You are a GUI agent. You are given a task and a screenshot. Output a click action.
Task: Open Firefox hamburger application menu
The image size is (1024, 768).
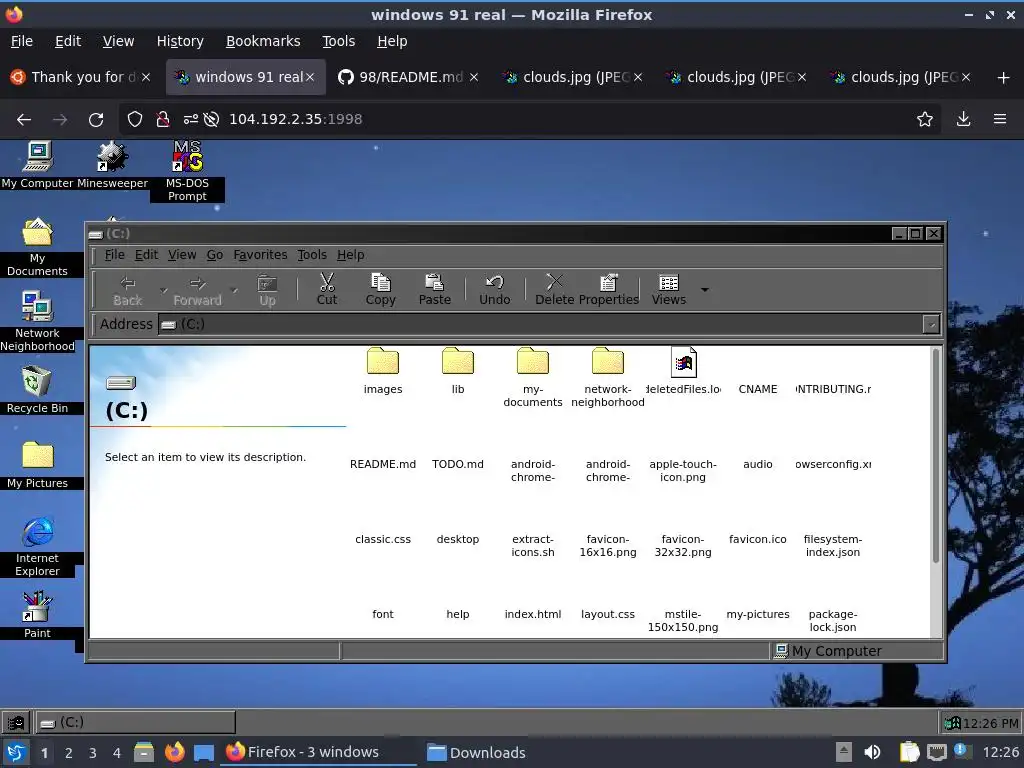(x=1000, y=120)
